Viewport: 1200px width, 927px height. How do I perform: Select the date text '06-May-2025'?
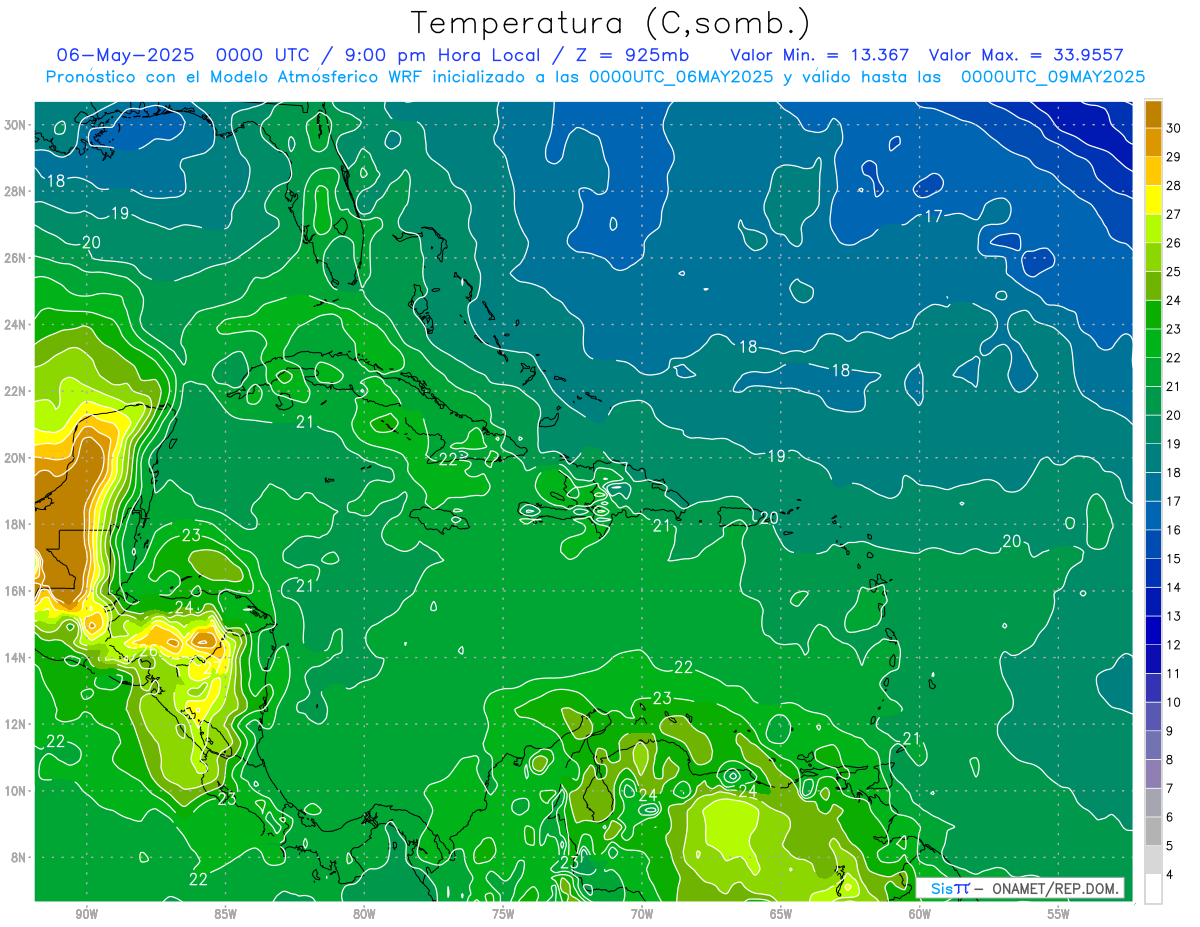click(123, 55)
